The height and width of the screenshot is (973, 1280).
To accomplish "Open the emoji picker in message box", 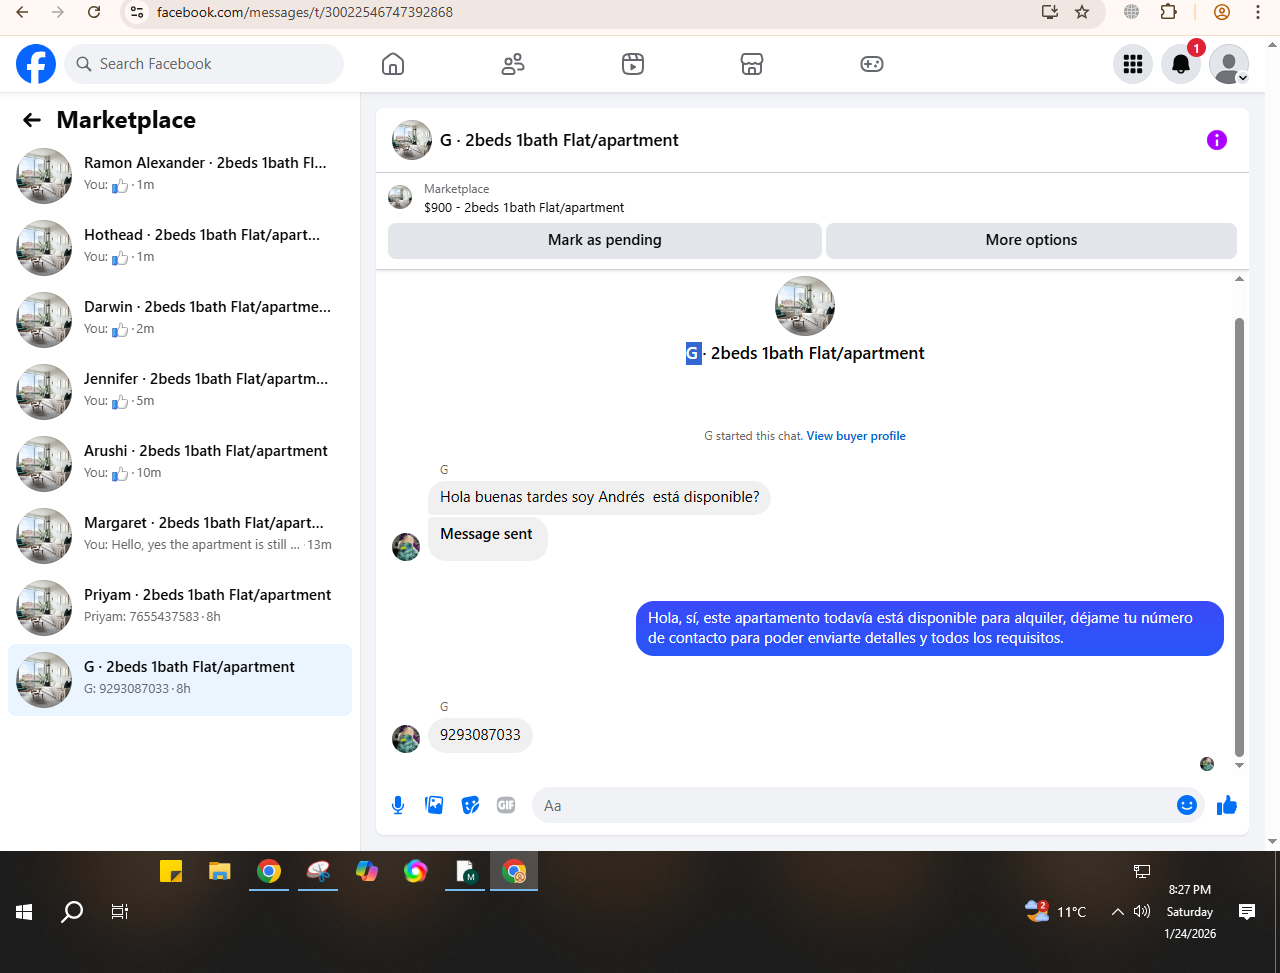I will point(1187,805).
